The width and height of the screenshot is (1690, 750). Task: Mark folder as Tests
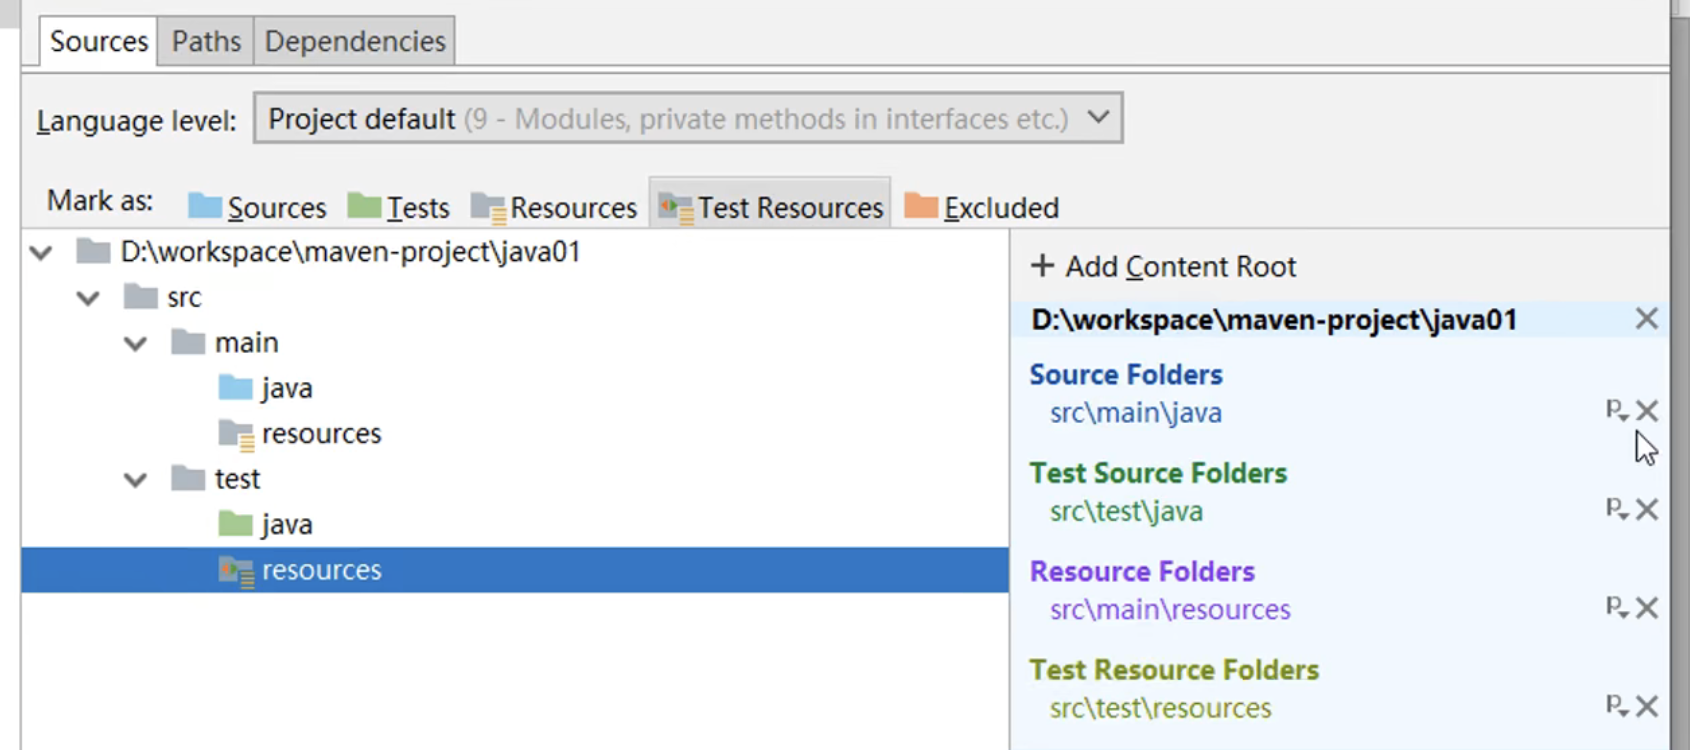398,207
